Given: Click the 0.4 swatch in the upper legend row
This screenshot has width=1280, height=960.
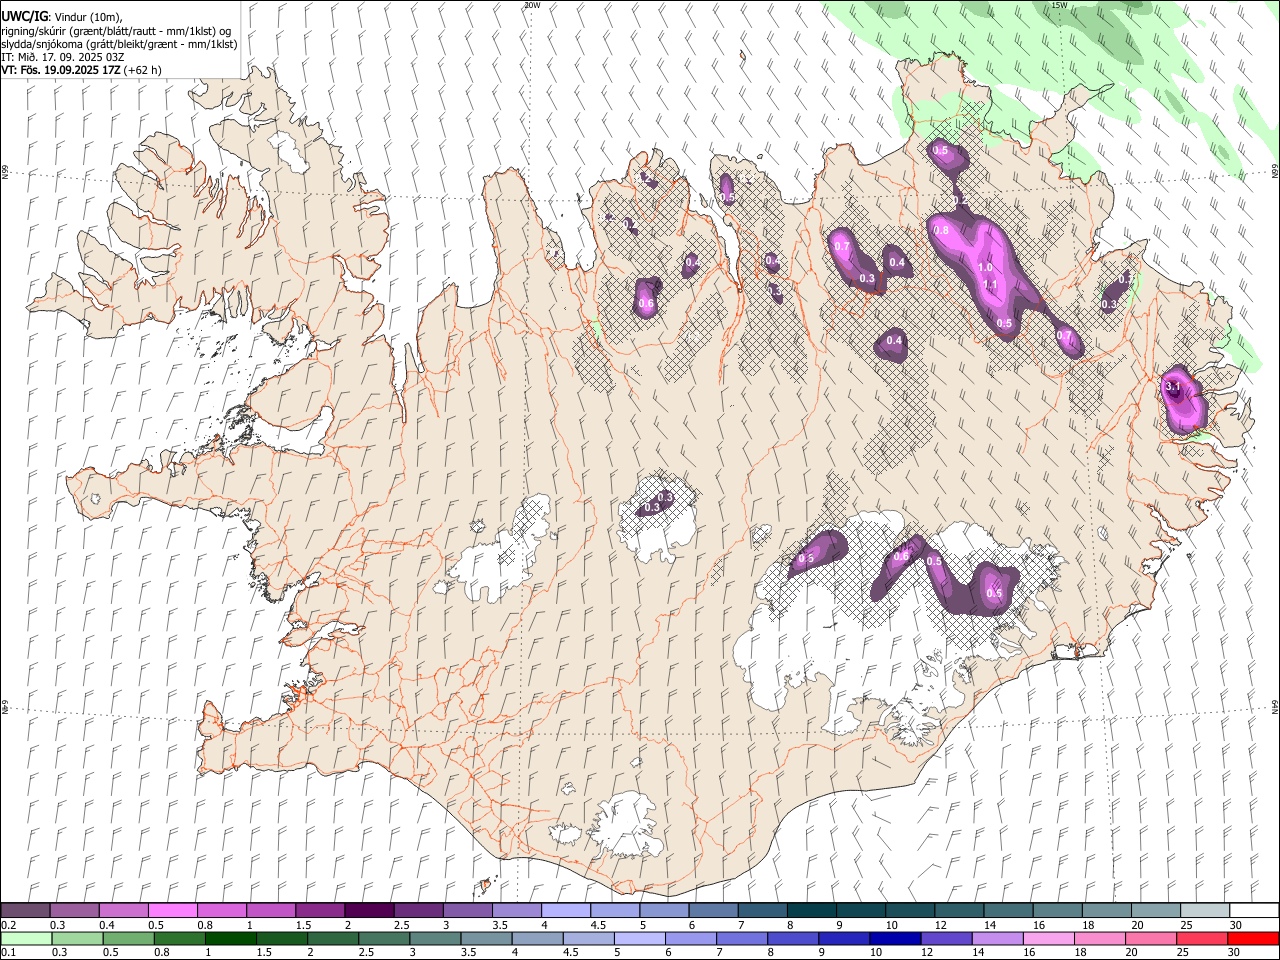Looking at the screenshot, I should 123,911.
